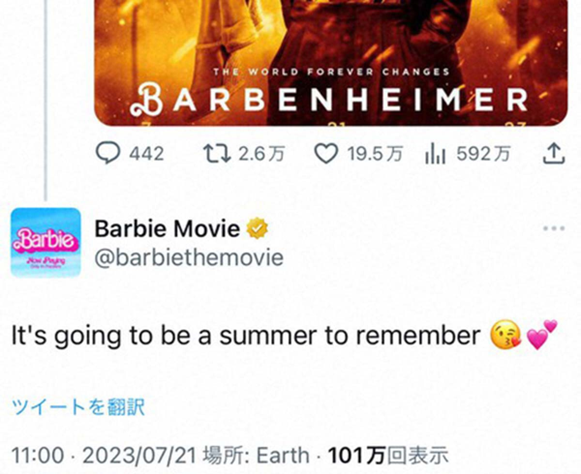Open the @barbiethemovie handle link
The width and height of the screenshot is (581, 474).
pos(189,257)
